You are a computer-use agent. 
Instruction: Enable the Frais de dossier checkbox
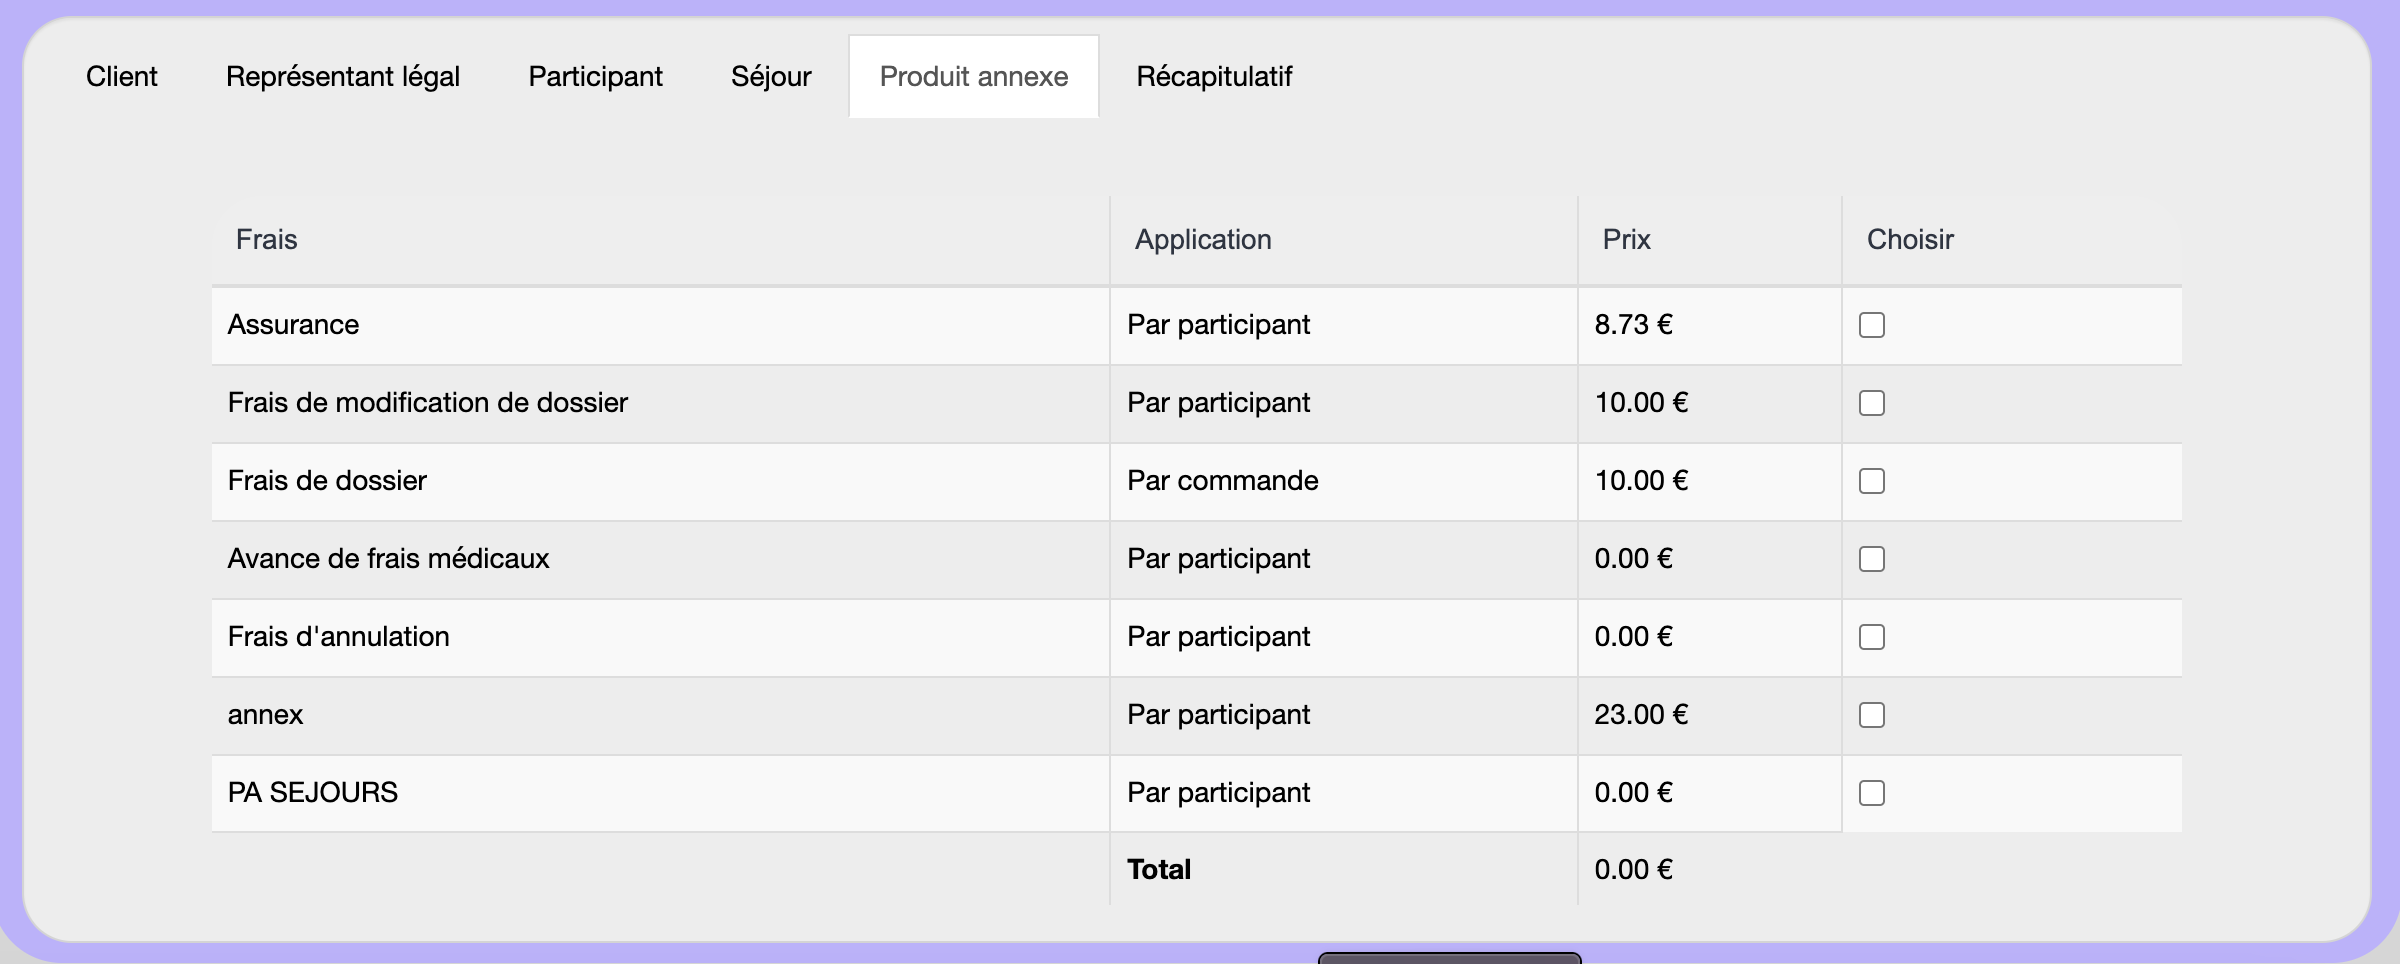pyautogui.click(x=1871, y=481)
